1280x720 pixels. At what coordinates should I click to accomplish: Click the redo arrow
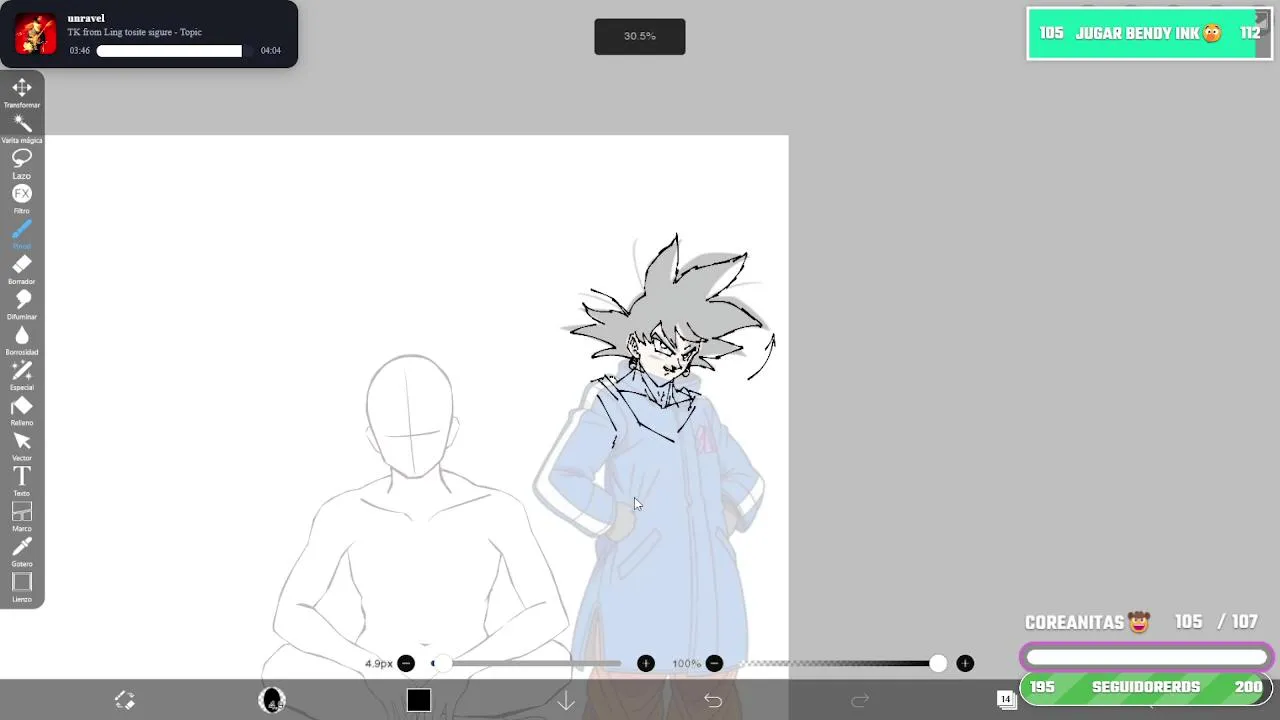(860, 700)
